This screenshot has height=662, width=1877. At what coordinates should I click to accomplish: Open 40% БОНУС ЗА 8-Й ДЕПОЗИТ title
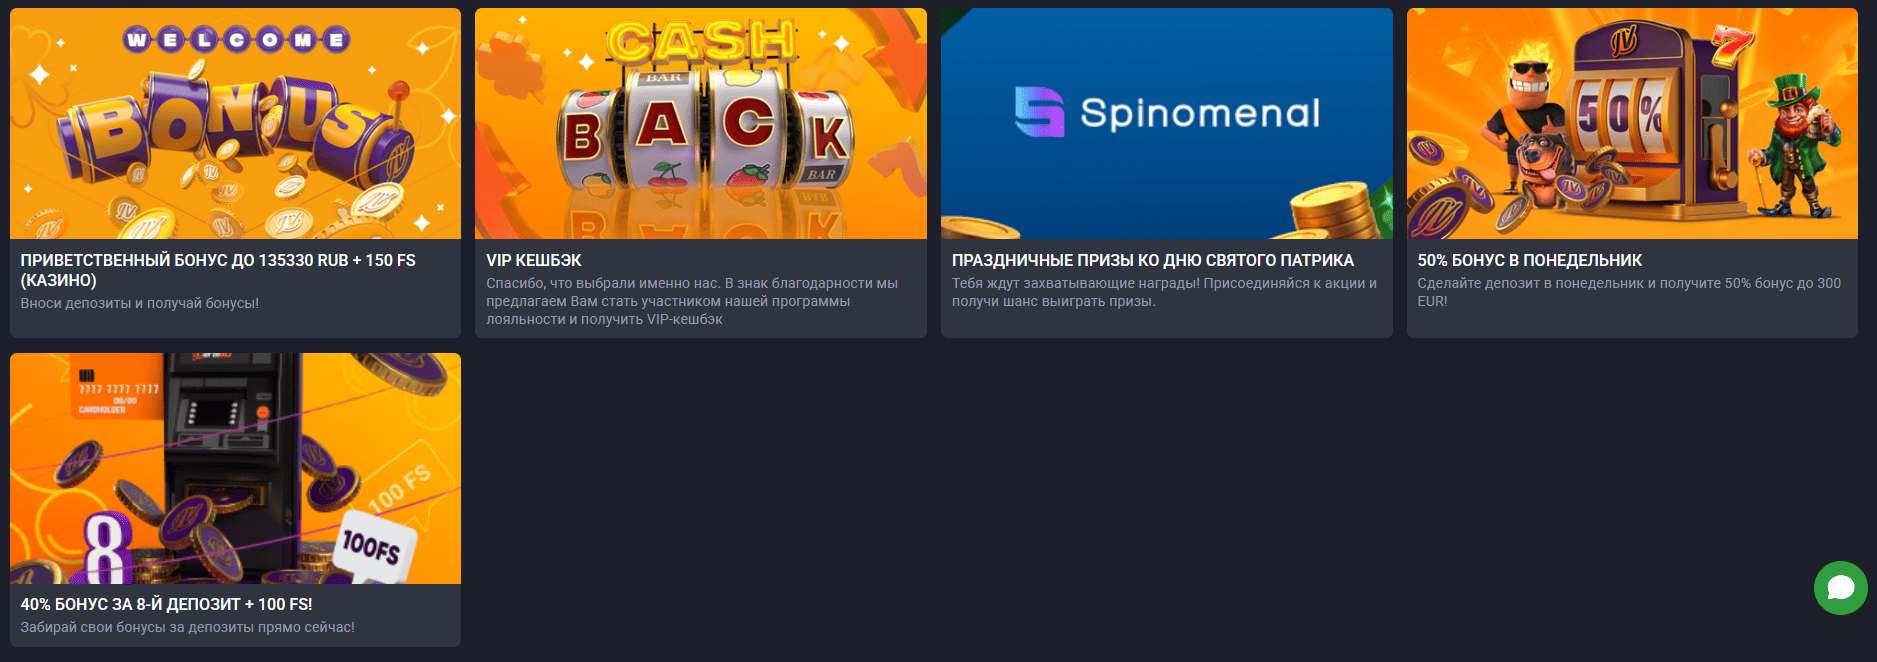166,604
